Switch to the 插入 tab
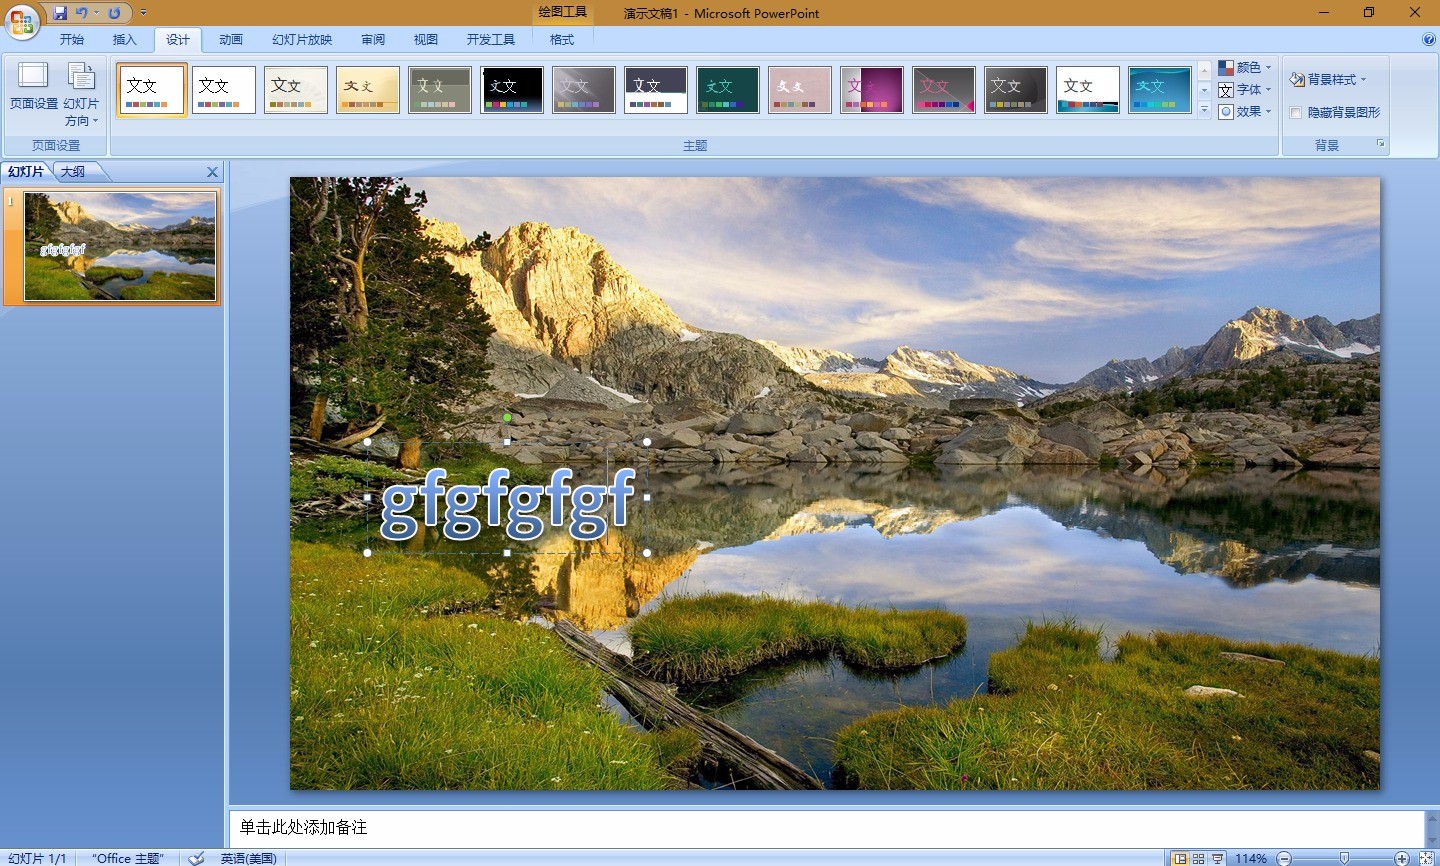Viewport: 1440px width, 866px height. 125,40
